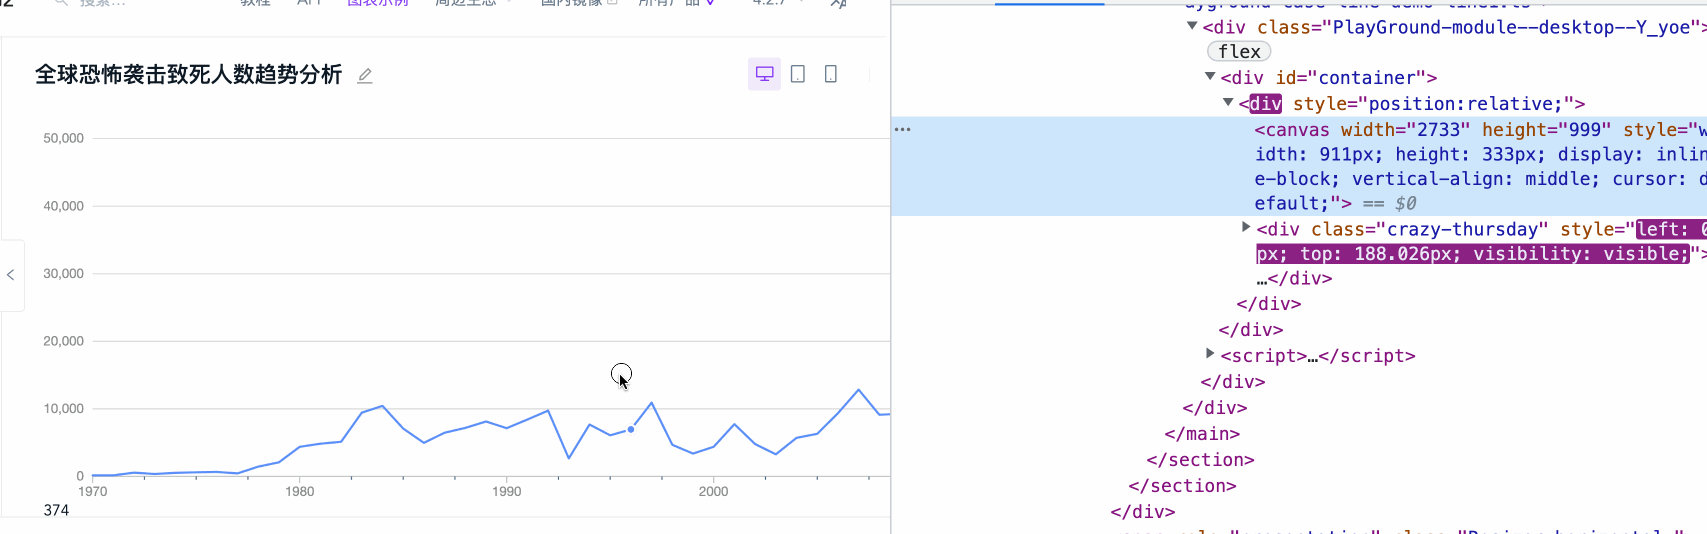Expand the script element node
The height and width of the screenshot is (534, 1707).
[x=1210, y=354]
